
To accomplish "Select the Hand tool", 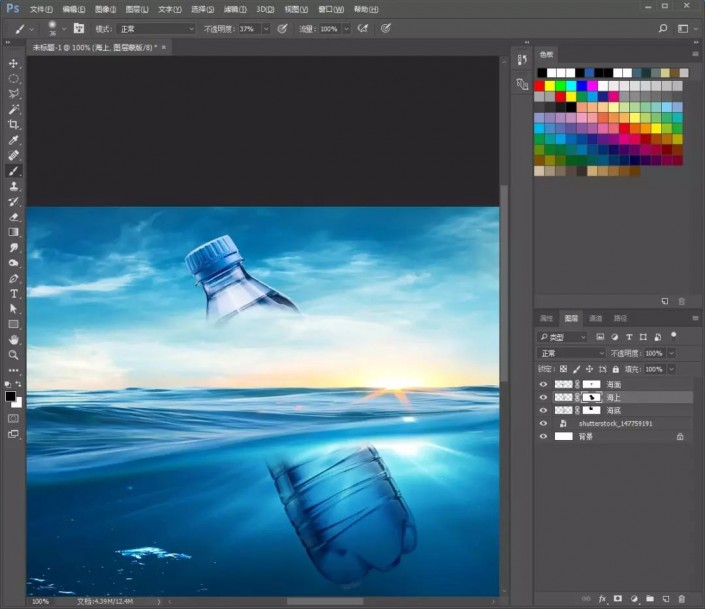I will coord(13,340).
